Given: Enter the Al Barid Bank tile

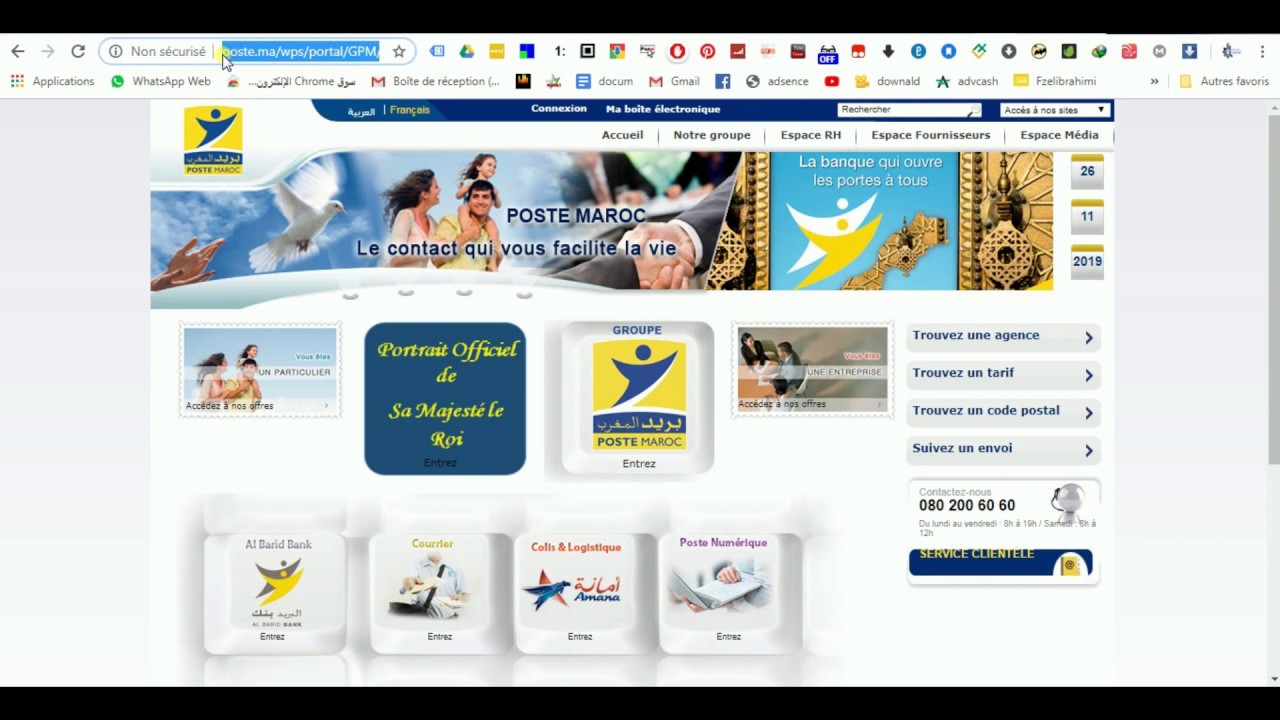Looking at the screenshot, I should click(275, 592).
